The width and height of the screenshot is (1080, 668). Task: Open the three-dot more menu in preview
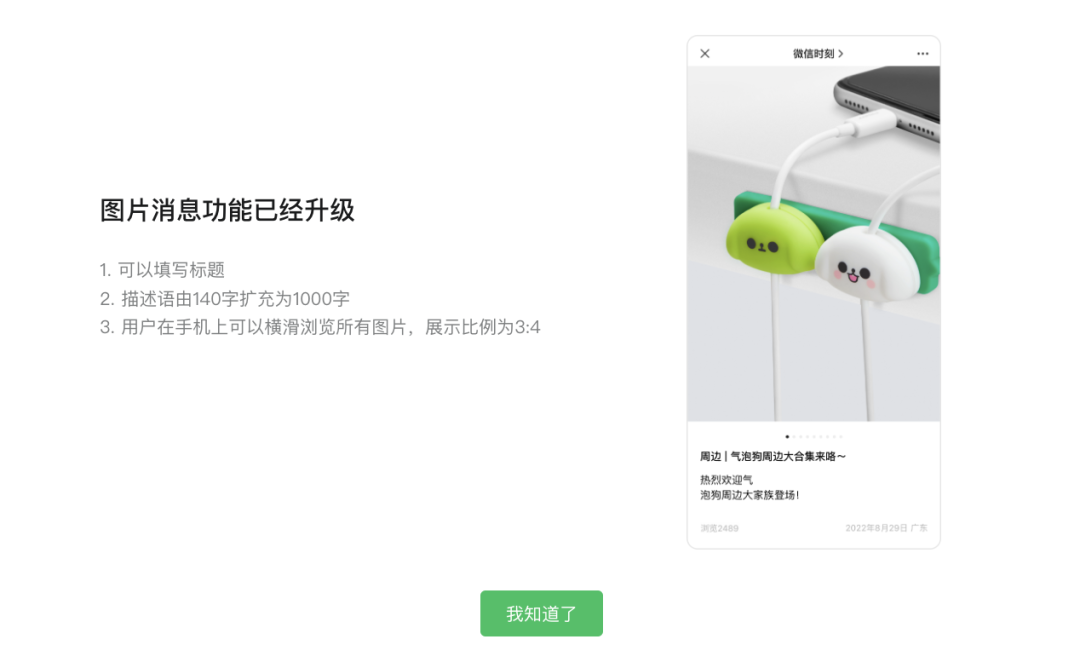[x=922, y=54]
